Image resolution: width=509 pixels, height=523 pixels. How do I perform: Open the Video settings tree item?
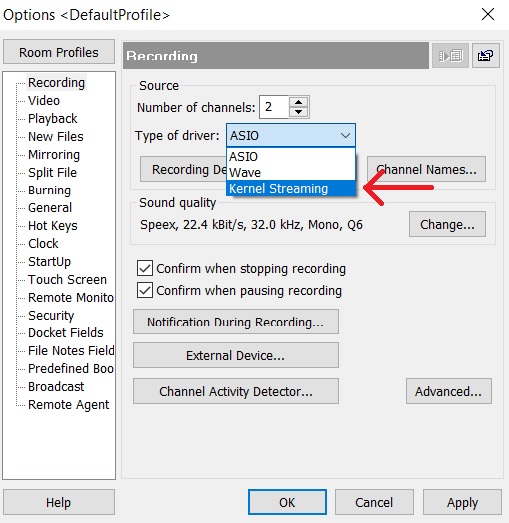(x=44, y=100)
